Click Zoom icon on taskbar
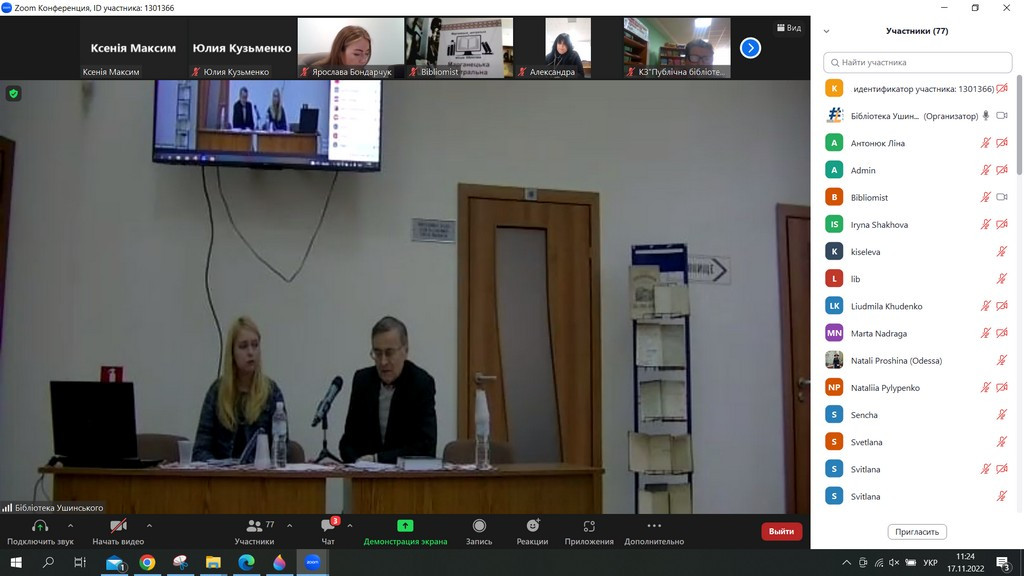The image size is (1024, 576). click(312, 562)
